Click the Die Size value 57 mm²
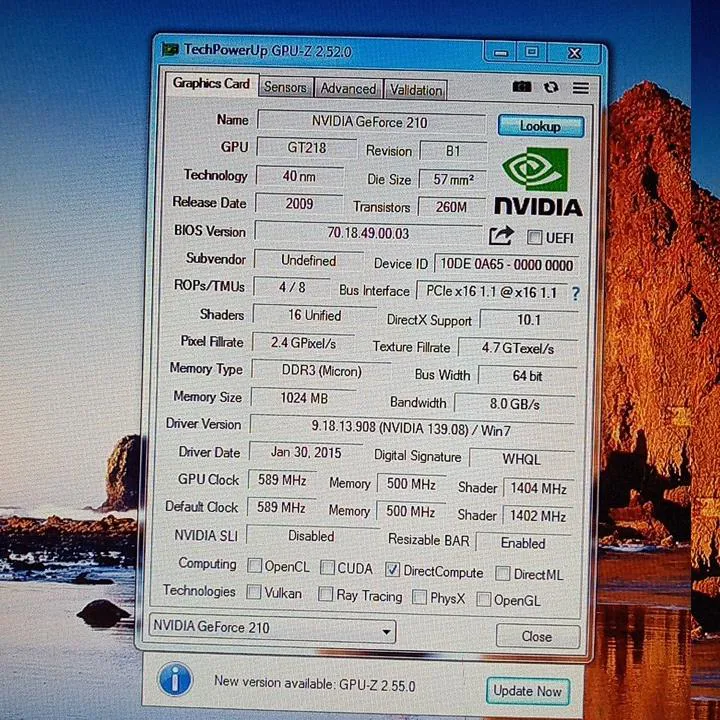Screen dimensions: 720x720 click(x=453, y=180)
